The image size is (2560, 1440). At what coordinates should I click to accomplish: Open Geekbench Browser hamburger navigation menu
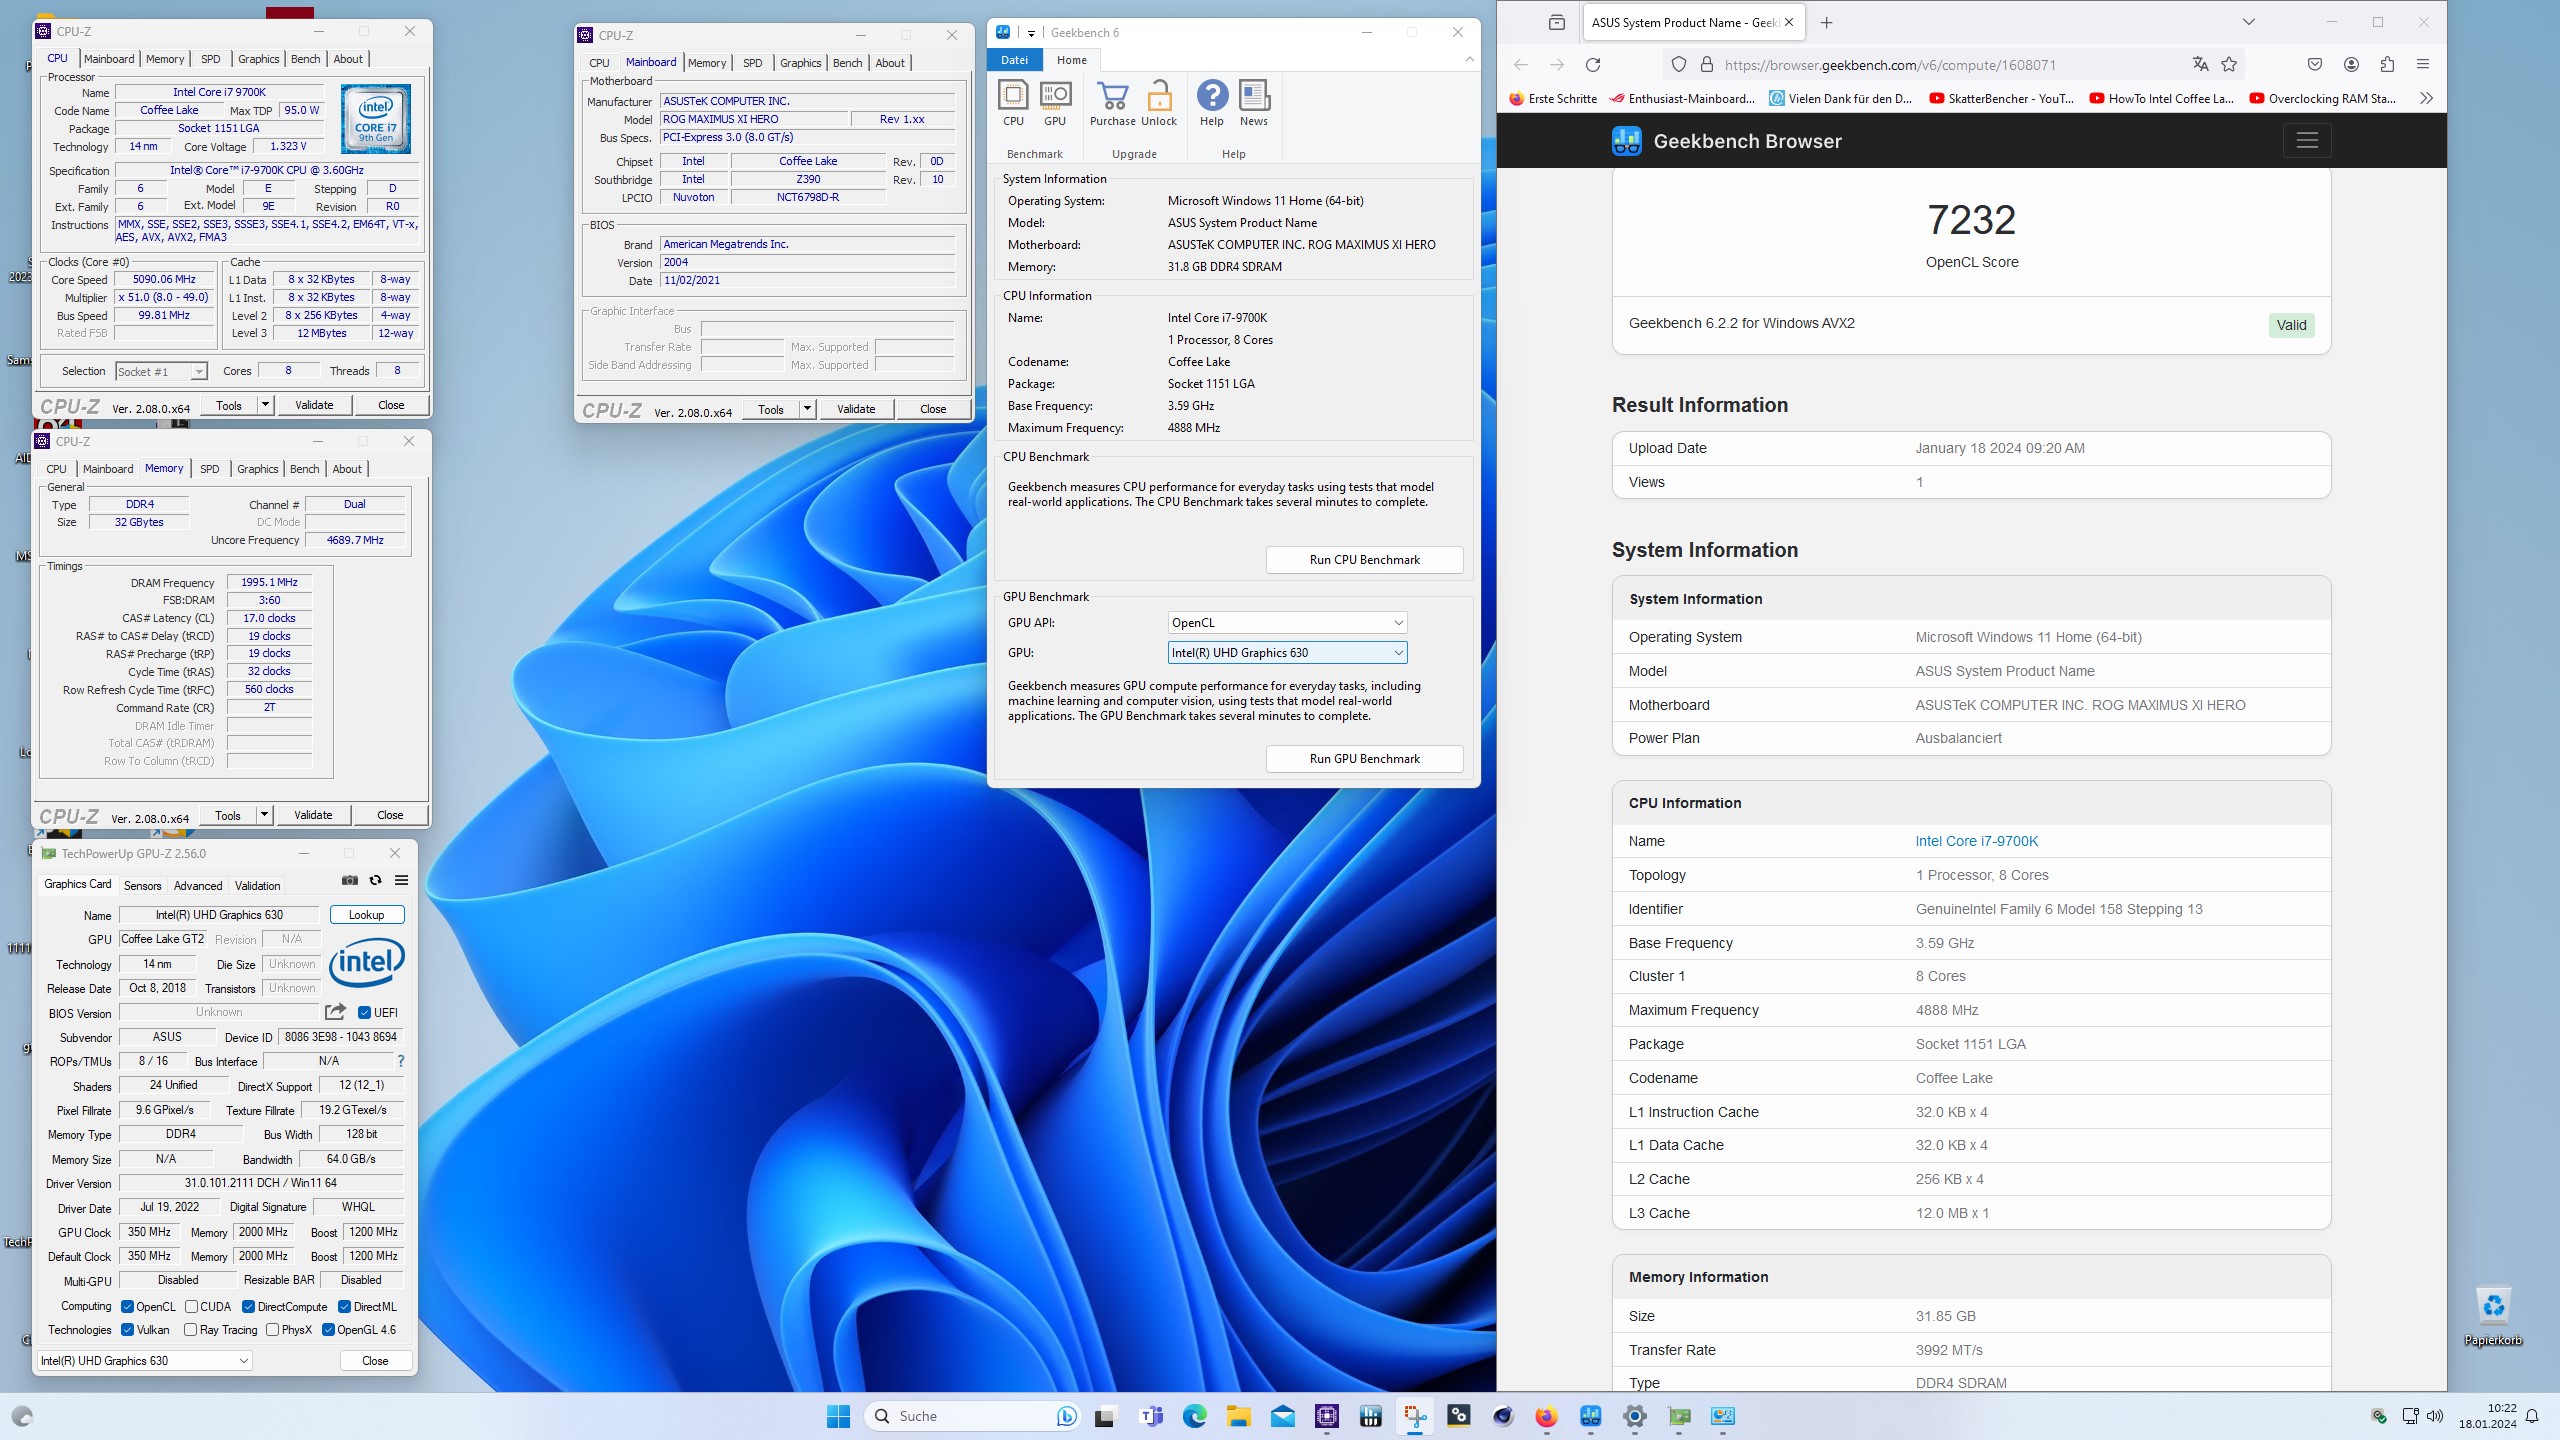[2307, 141]
